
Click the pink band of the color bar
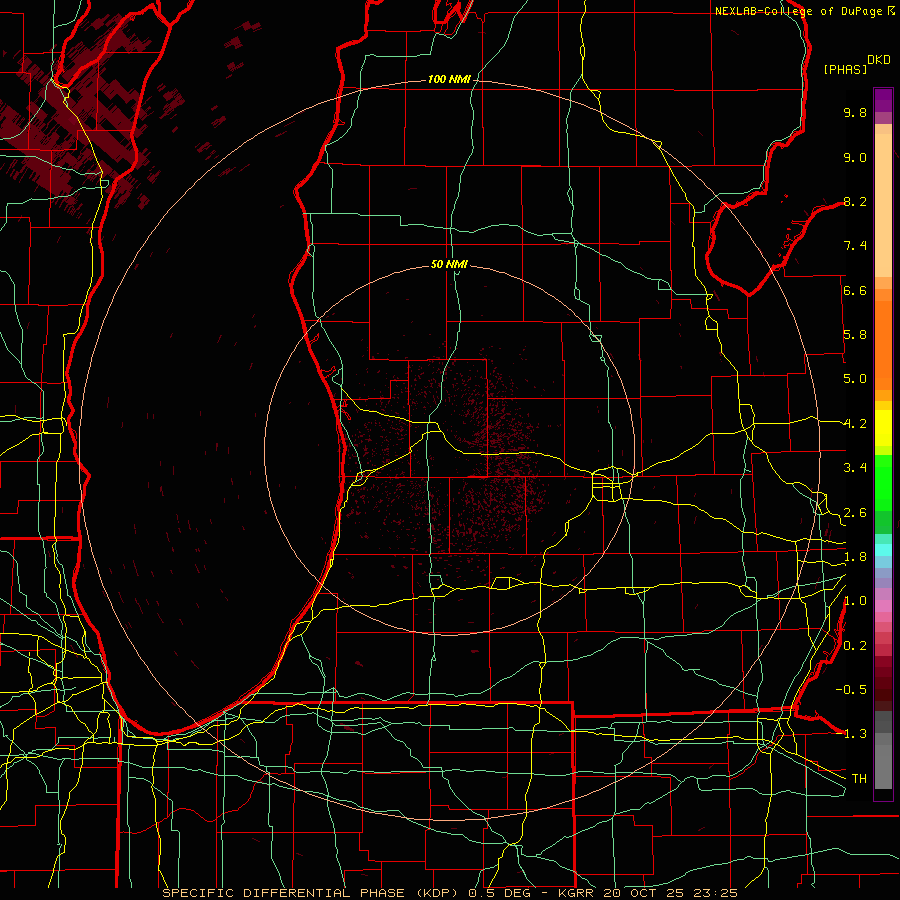(x=883, y=606)
